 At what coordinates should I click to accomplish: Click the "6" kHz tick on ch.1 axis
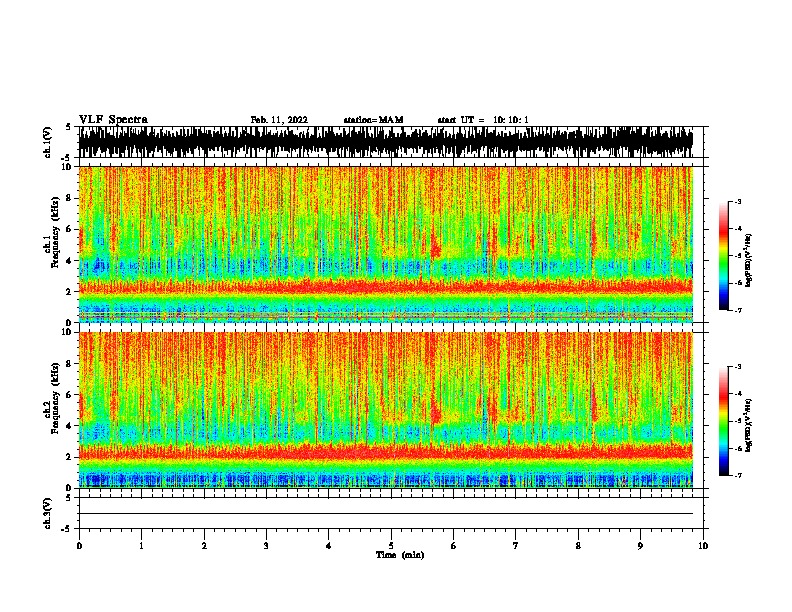point(70,230)
